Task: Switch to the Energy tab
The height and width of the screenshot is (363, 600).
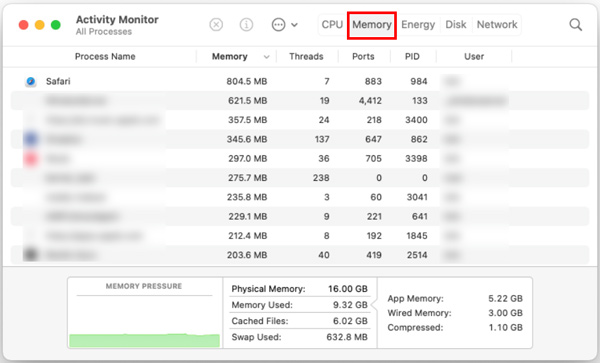Action: 418,25
